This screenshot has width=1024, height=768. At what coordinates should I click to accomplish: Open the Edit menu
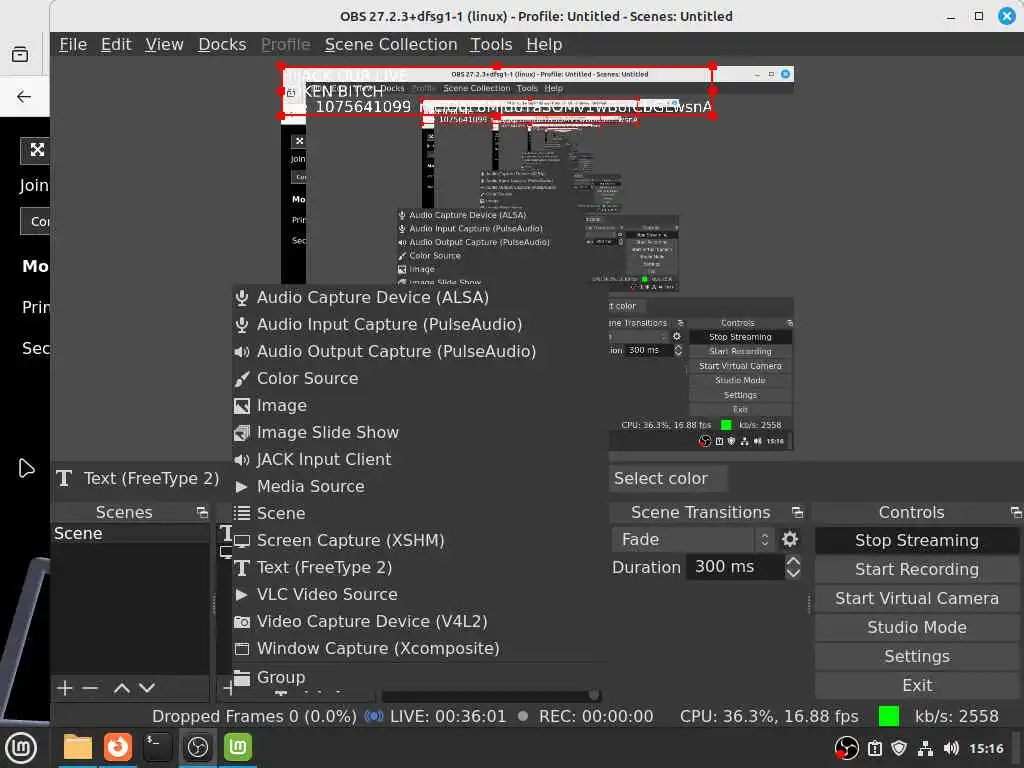click(x=116, y=44)
